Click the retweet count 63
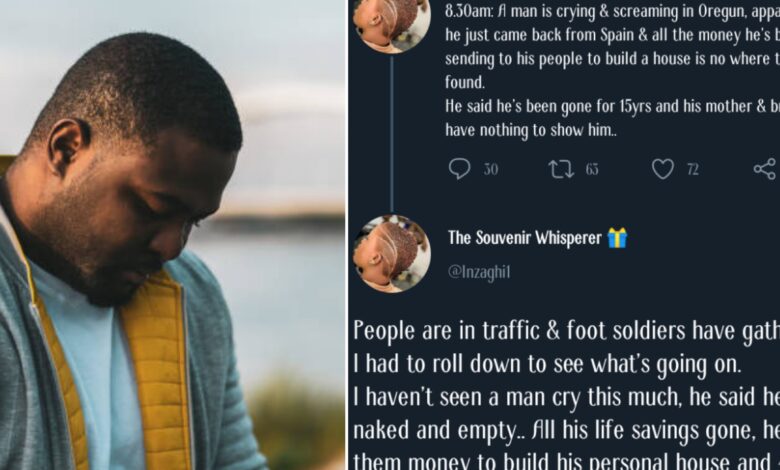 [x=592, y=170]
